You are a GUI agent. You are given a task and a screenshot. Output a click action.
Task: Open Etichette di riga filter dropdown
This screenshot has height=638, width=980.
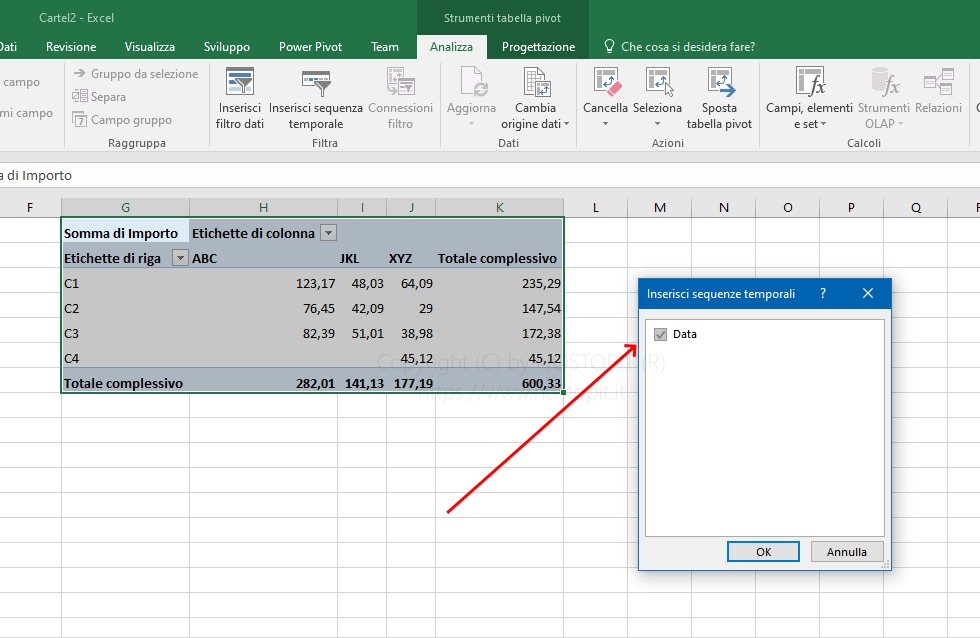pos(180,258)
